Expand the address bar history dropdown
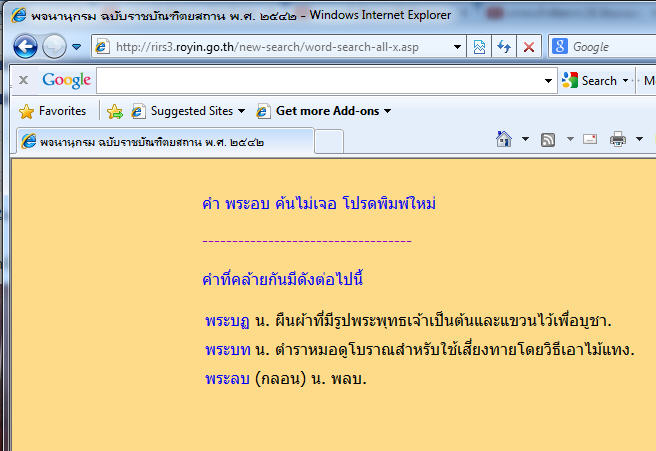The height and width of the screenshot is (451, 656). point(457,47)
